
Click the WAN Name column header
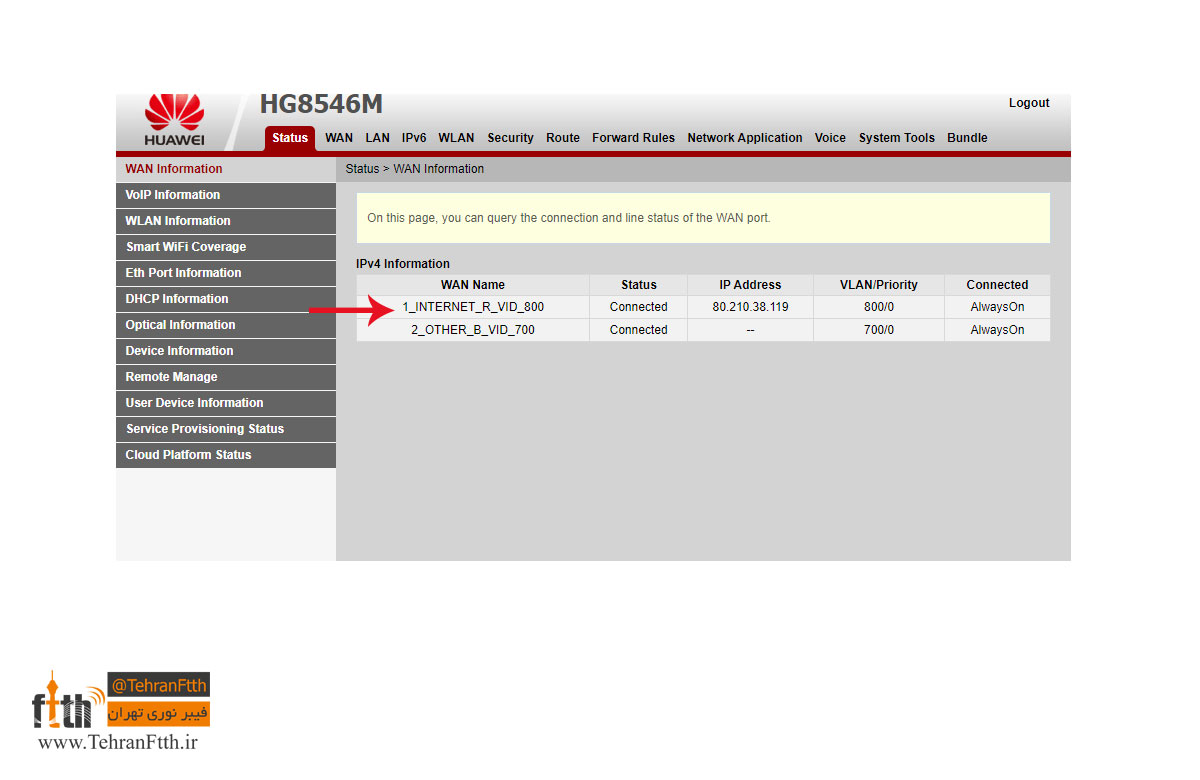click(x=473, y=285)
